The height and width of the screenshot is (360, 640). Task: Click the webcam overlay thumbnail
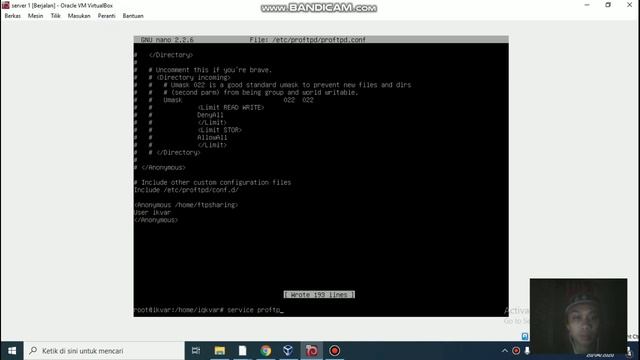[578, 316]
